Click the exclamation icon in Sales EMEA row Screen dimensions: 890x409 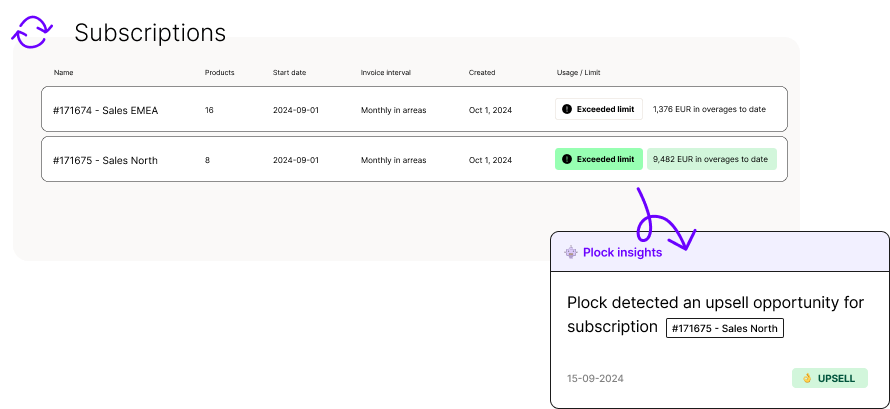pyautogui.click(x=566, y=109)
